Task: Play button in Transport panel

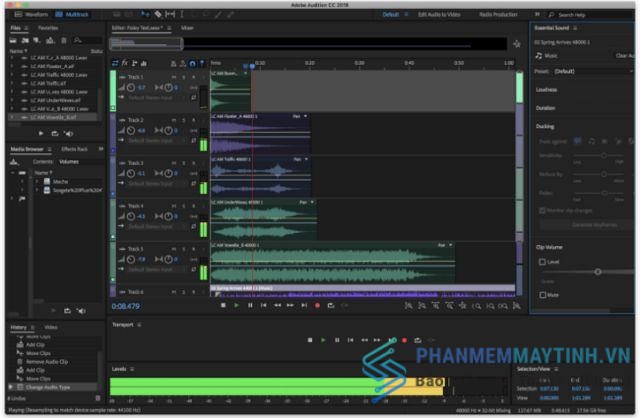Action: click(323, 340)
